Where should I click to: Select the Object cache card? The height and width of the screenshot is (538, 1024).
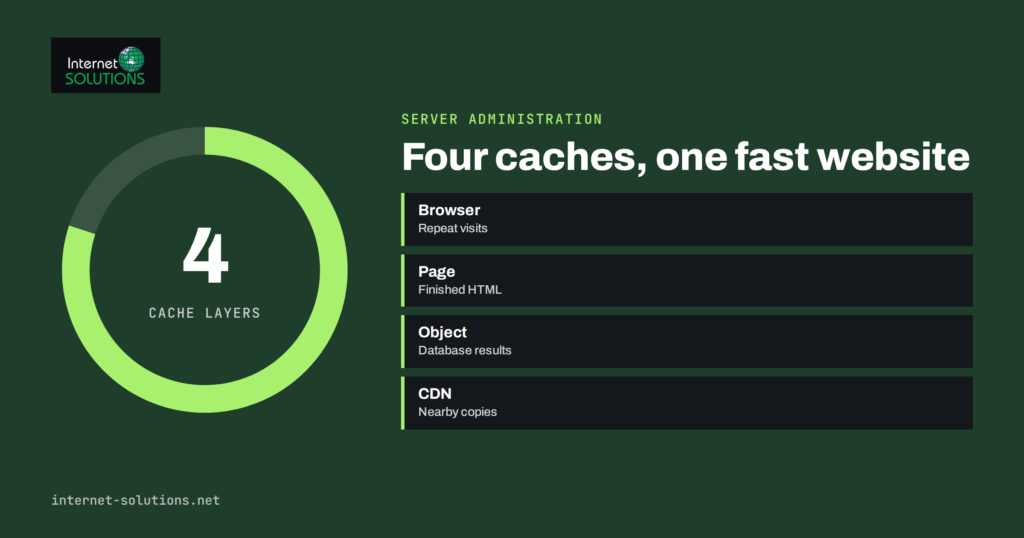pos(687,341)
